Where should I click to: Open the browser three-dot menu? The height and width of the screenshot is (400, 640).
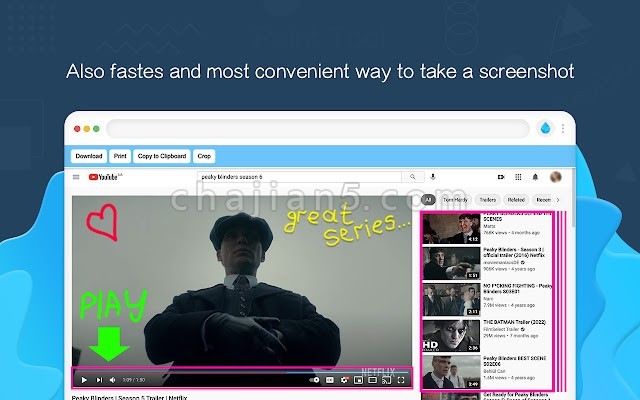[563, 129]
